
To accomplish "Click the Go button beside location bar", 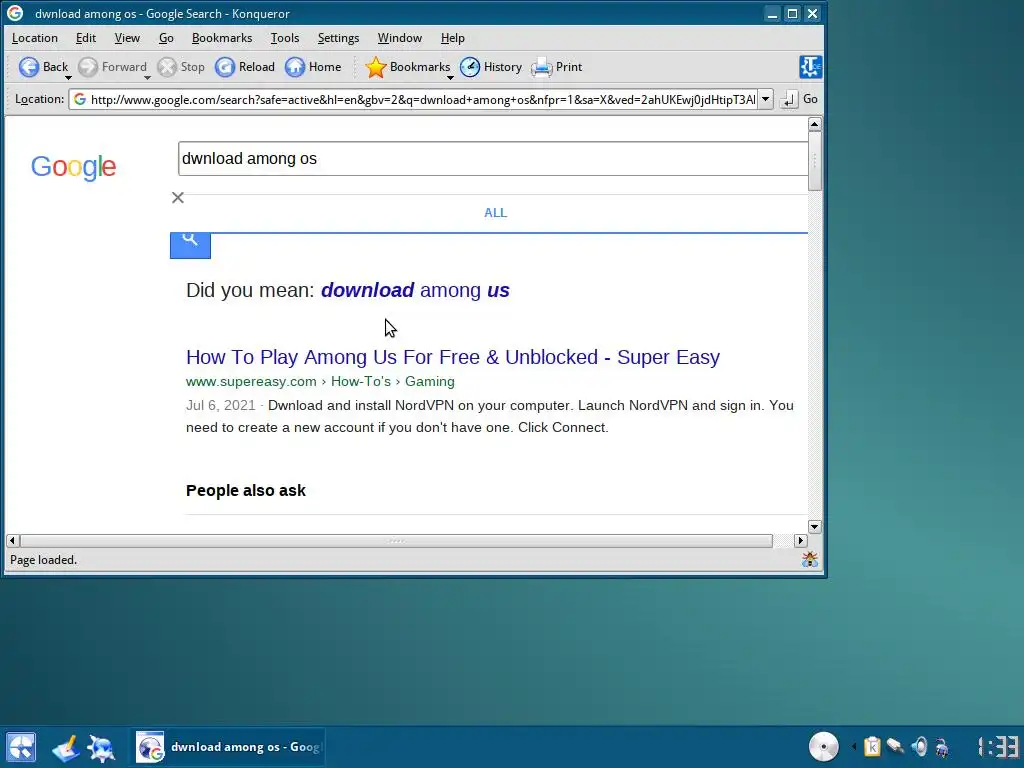I will [810, 99].
